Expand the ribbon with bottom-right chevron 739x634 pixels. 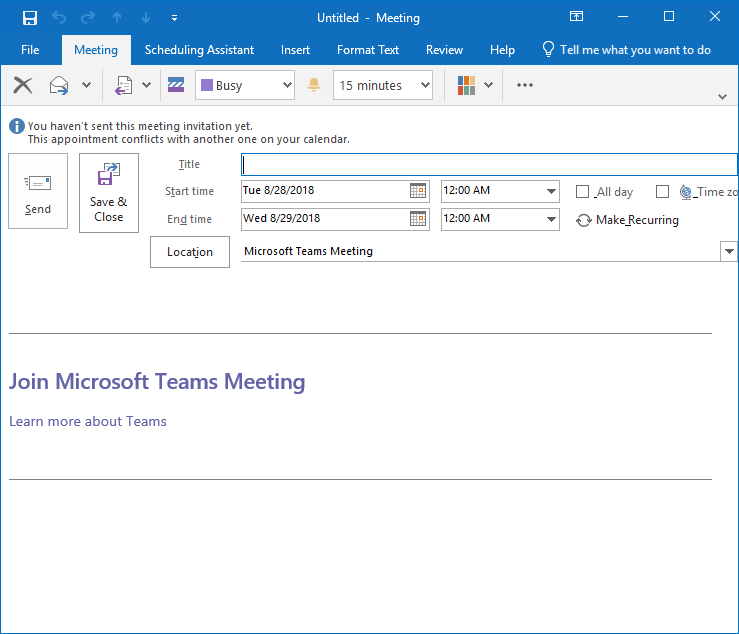pos(722,97)
